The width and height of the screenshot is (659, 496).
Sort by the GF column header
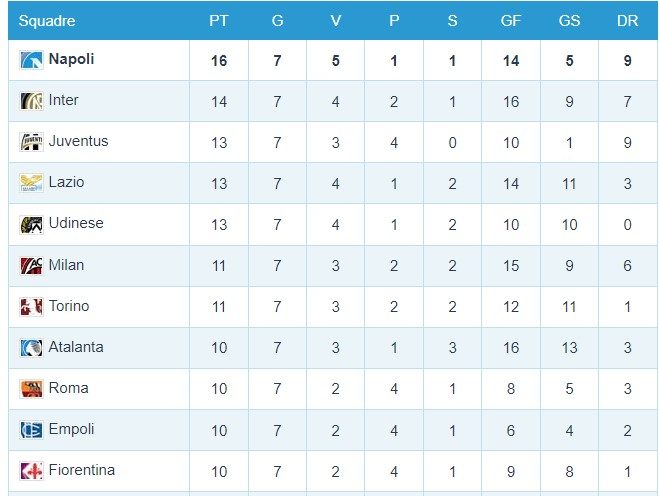pos(511,21)
